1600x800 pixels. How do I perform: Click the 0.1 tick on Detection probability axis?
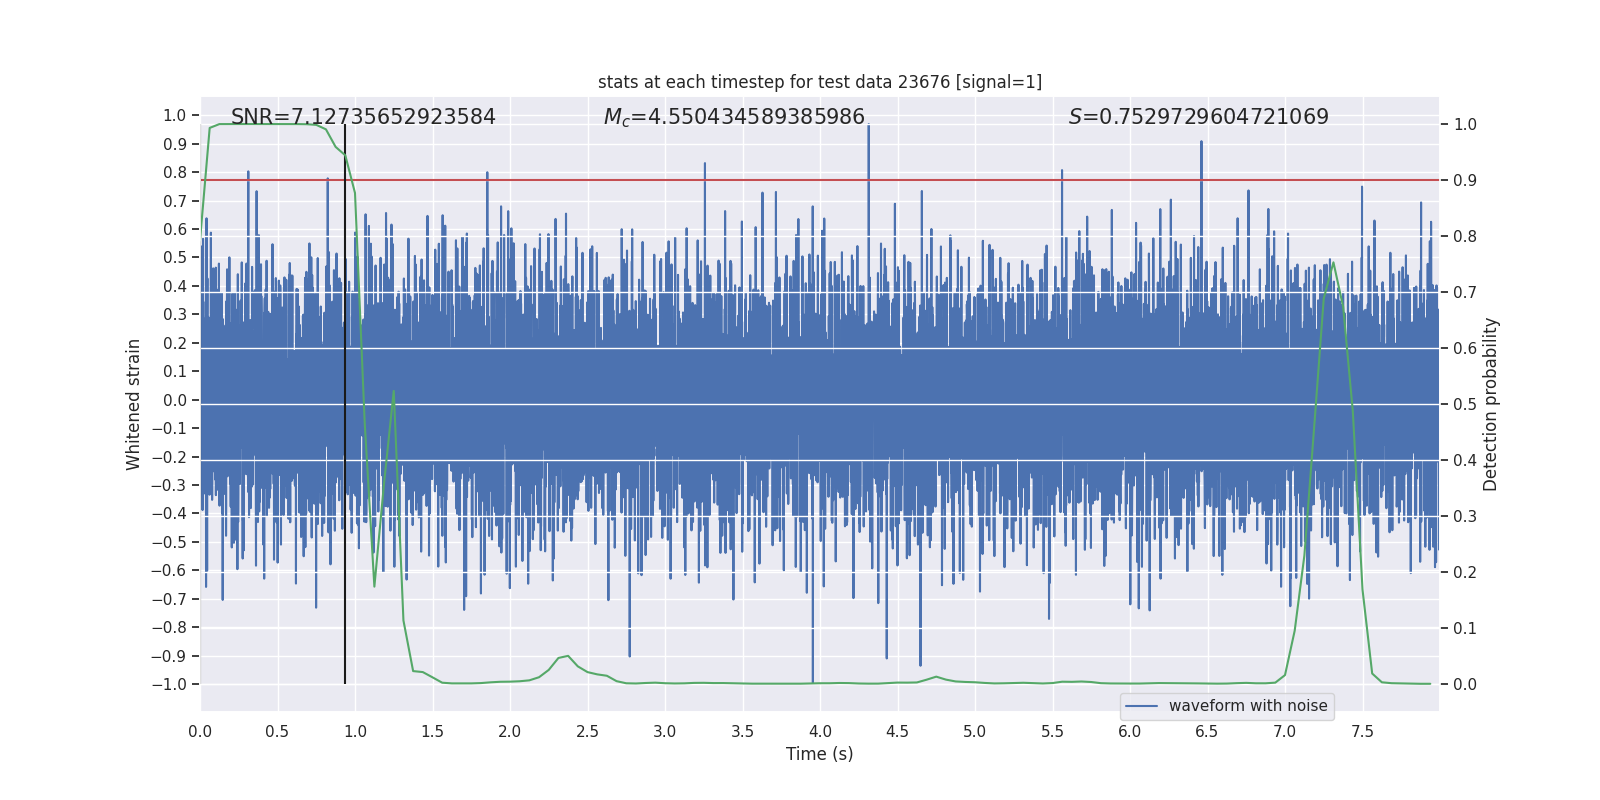tap(1465, 629)
